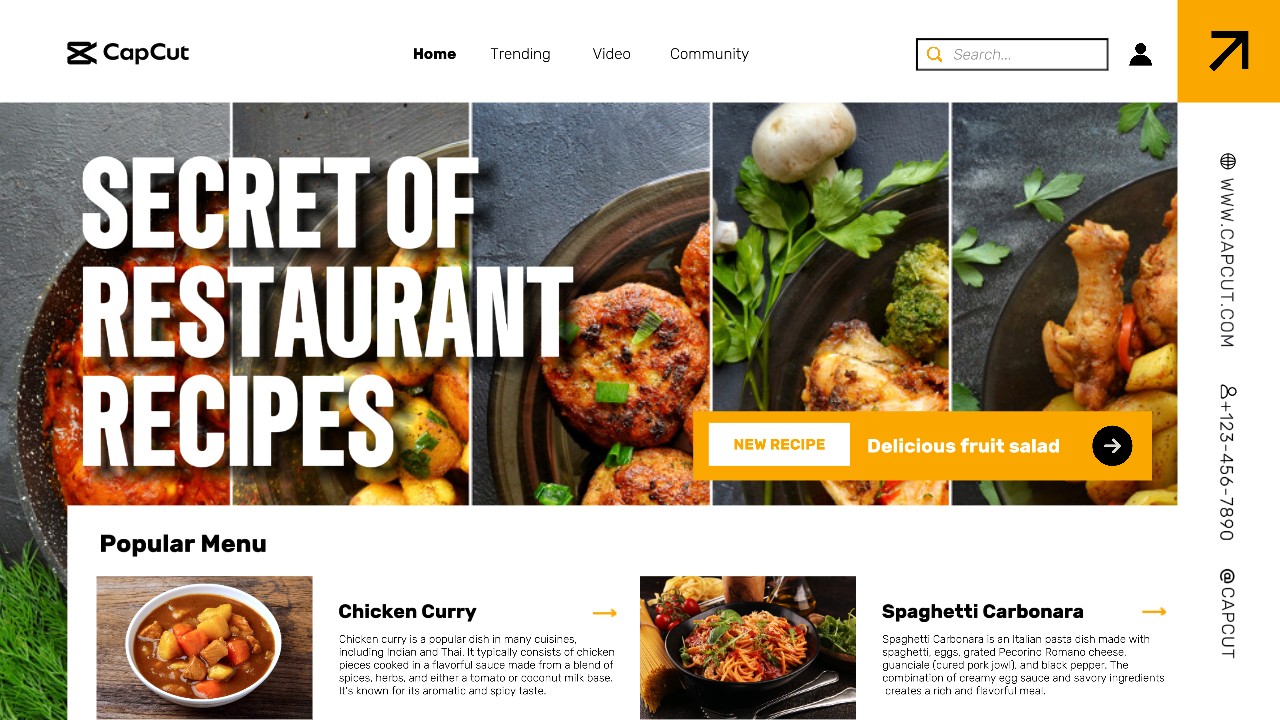Click the CapCut logo
The image size is (1280, 720).
point(128,53)
